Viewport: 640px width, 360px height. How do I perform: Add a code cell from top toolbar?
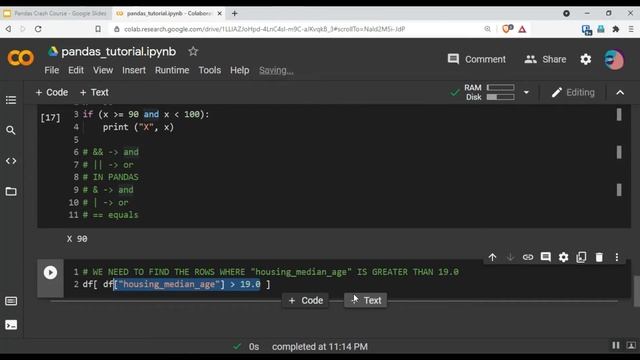[51, 92]
